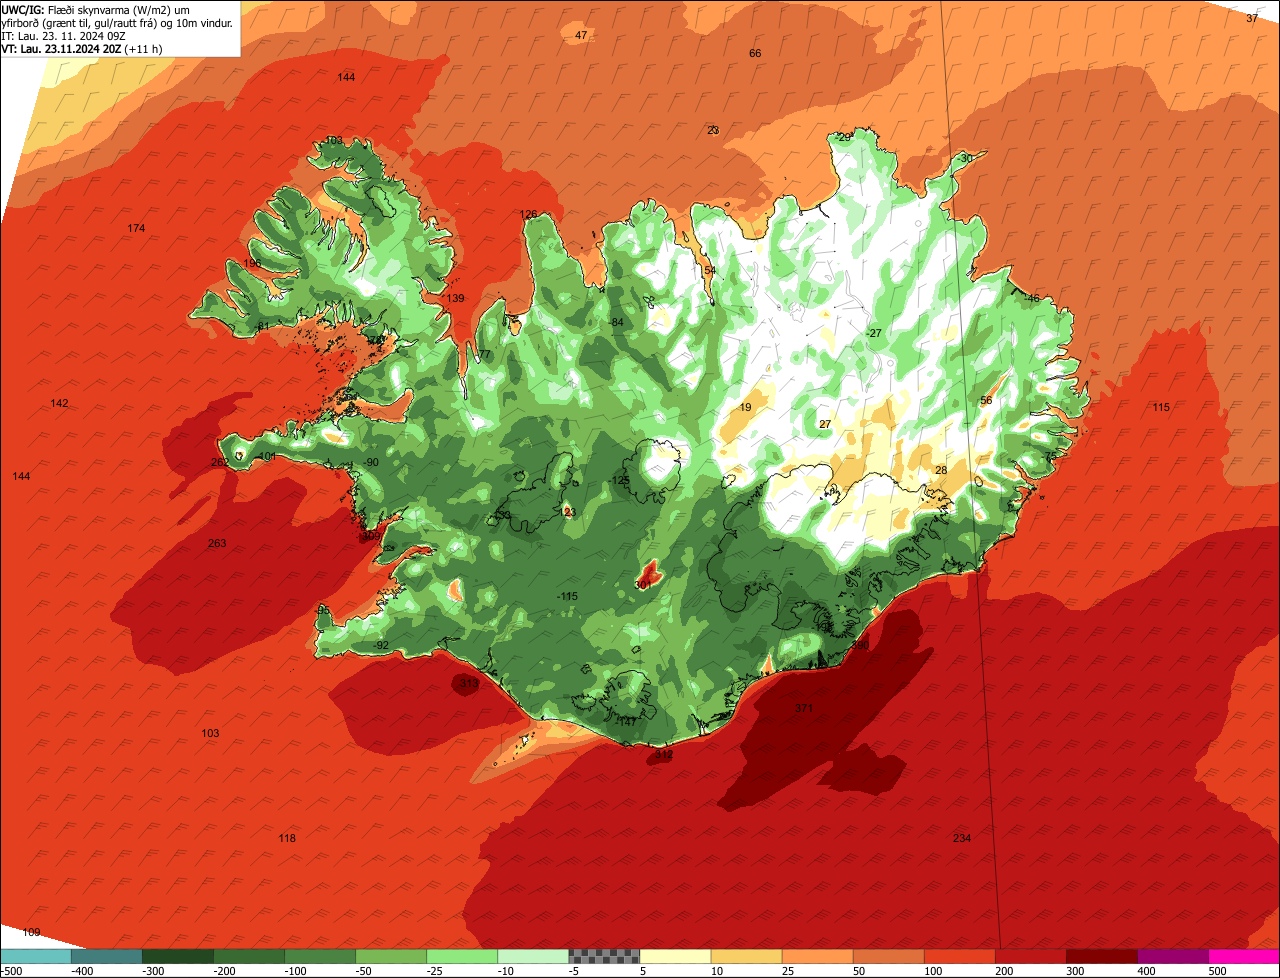Click the 66 value in the northern ocean
Screen dimensions: 1280x978
click(755, 54)
